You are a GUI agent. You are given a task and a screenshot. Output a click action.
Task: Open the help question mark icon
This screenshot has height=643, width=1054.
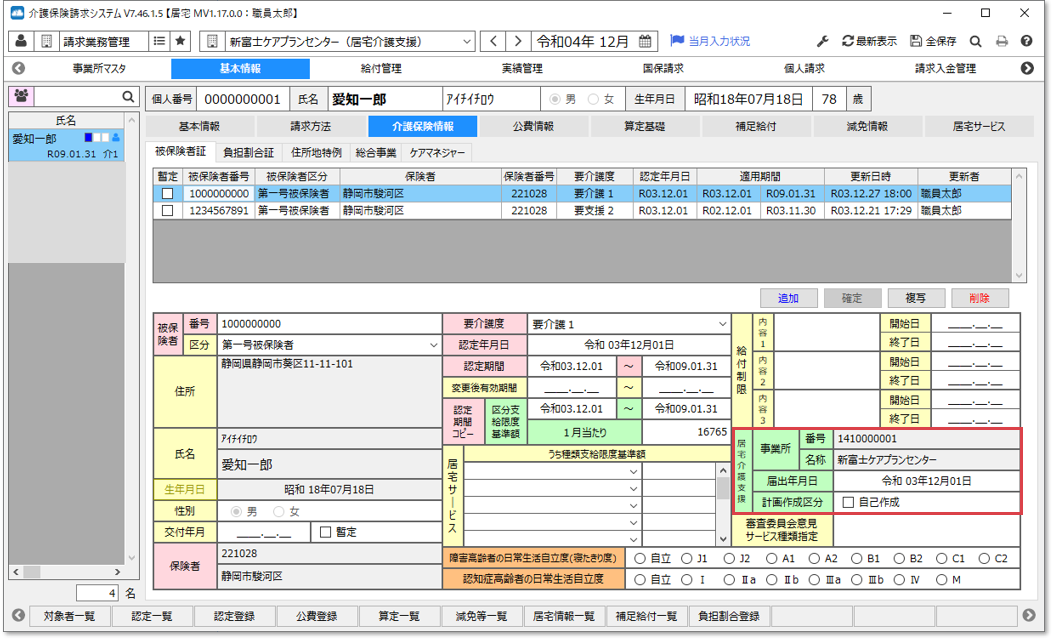tap(1026, 41)
